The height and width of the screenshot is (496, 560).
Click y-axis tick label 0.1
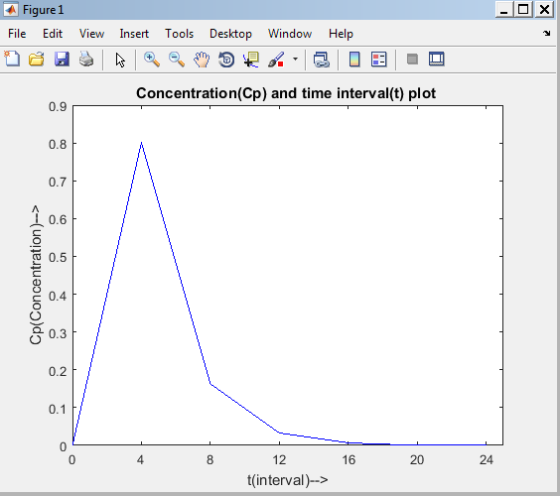(58, 409)
